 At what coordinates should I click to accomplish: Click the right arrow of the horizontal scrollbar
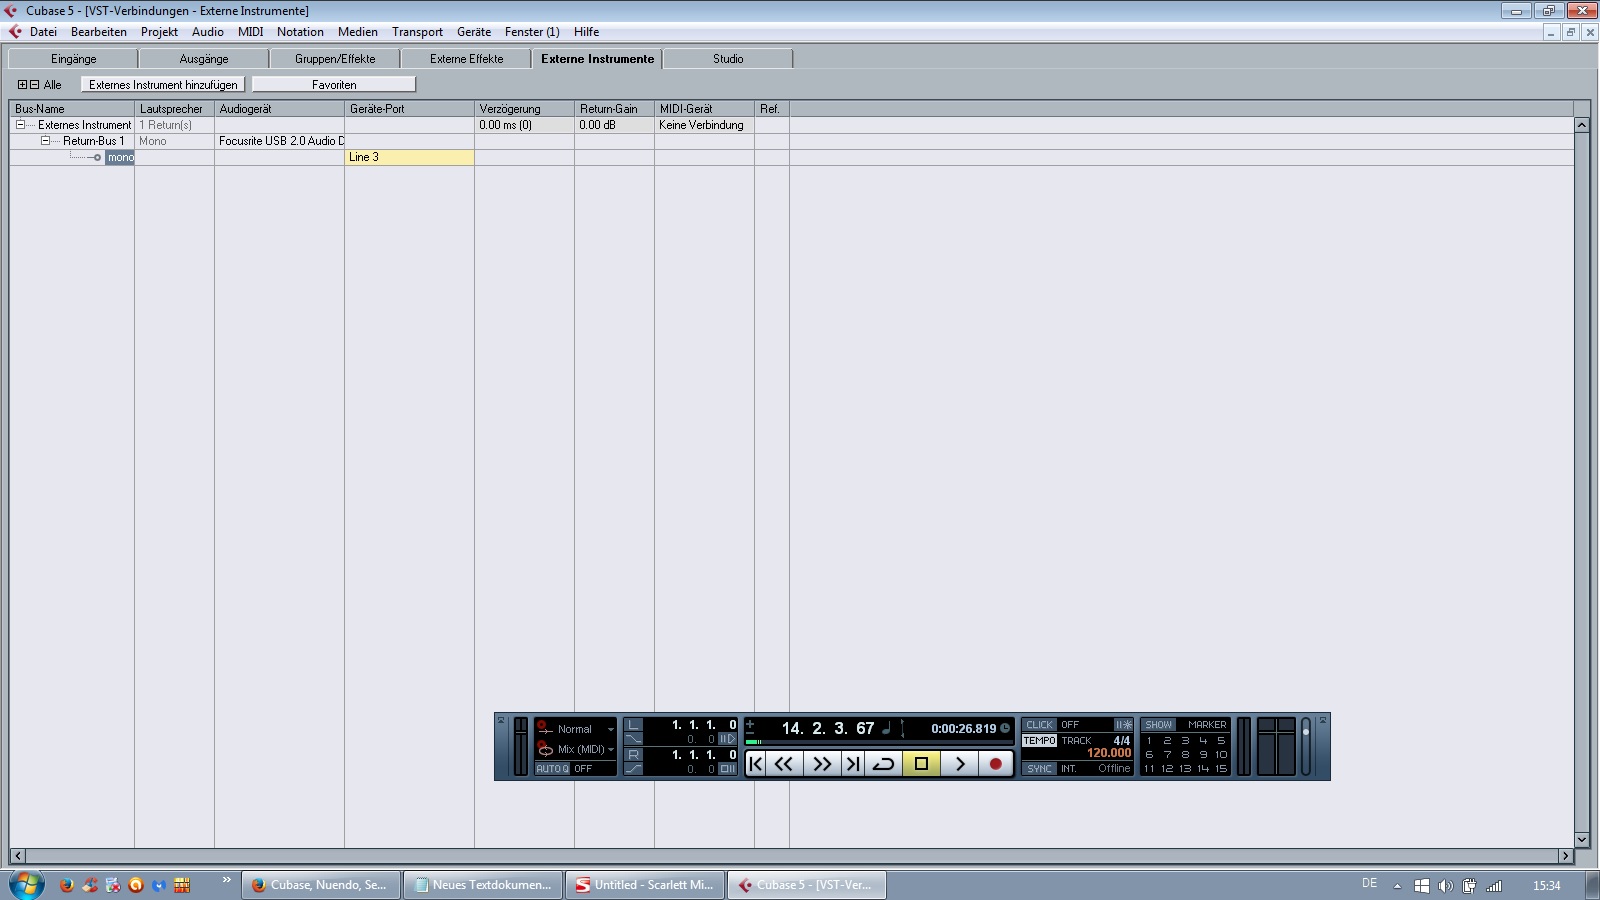tap(1566, 856)
